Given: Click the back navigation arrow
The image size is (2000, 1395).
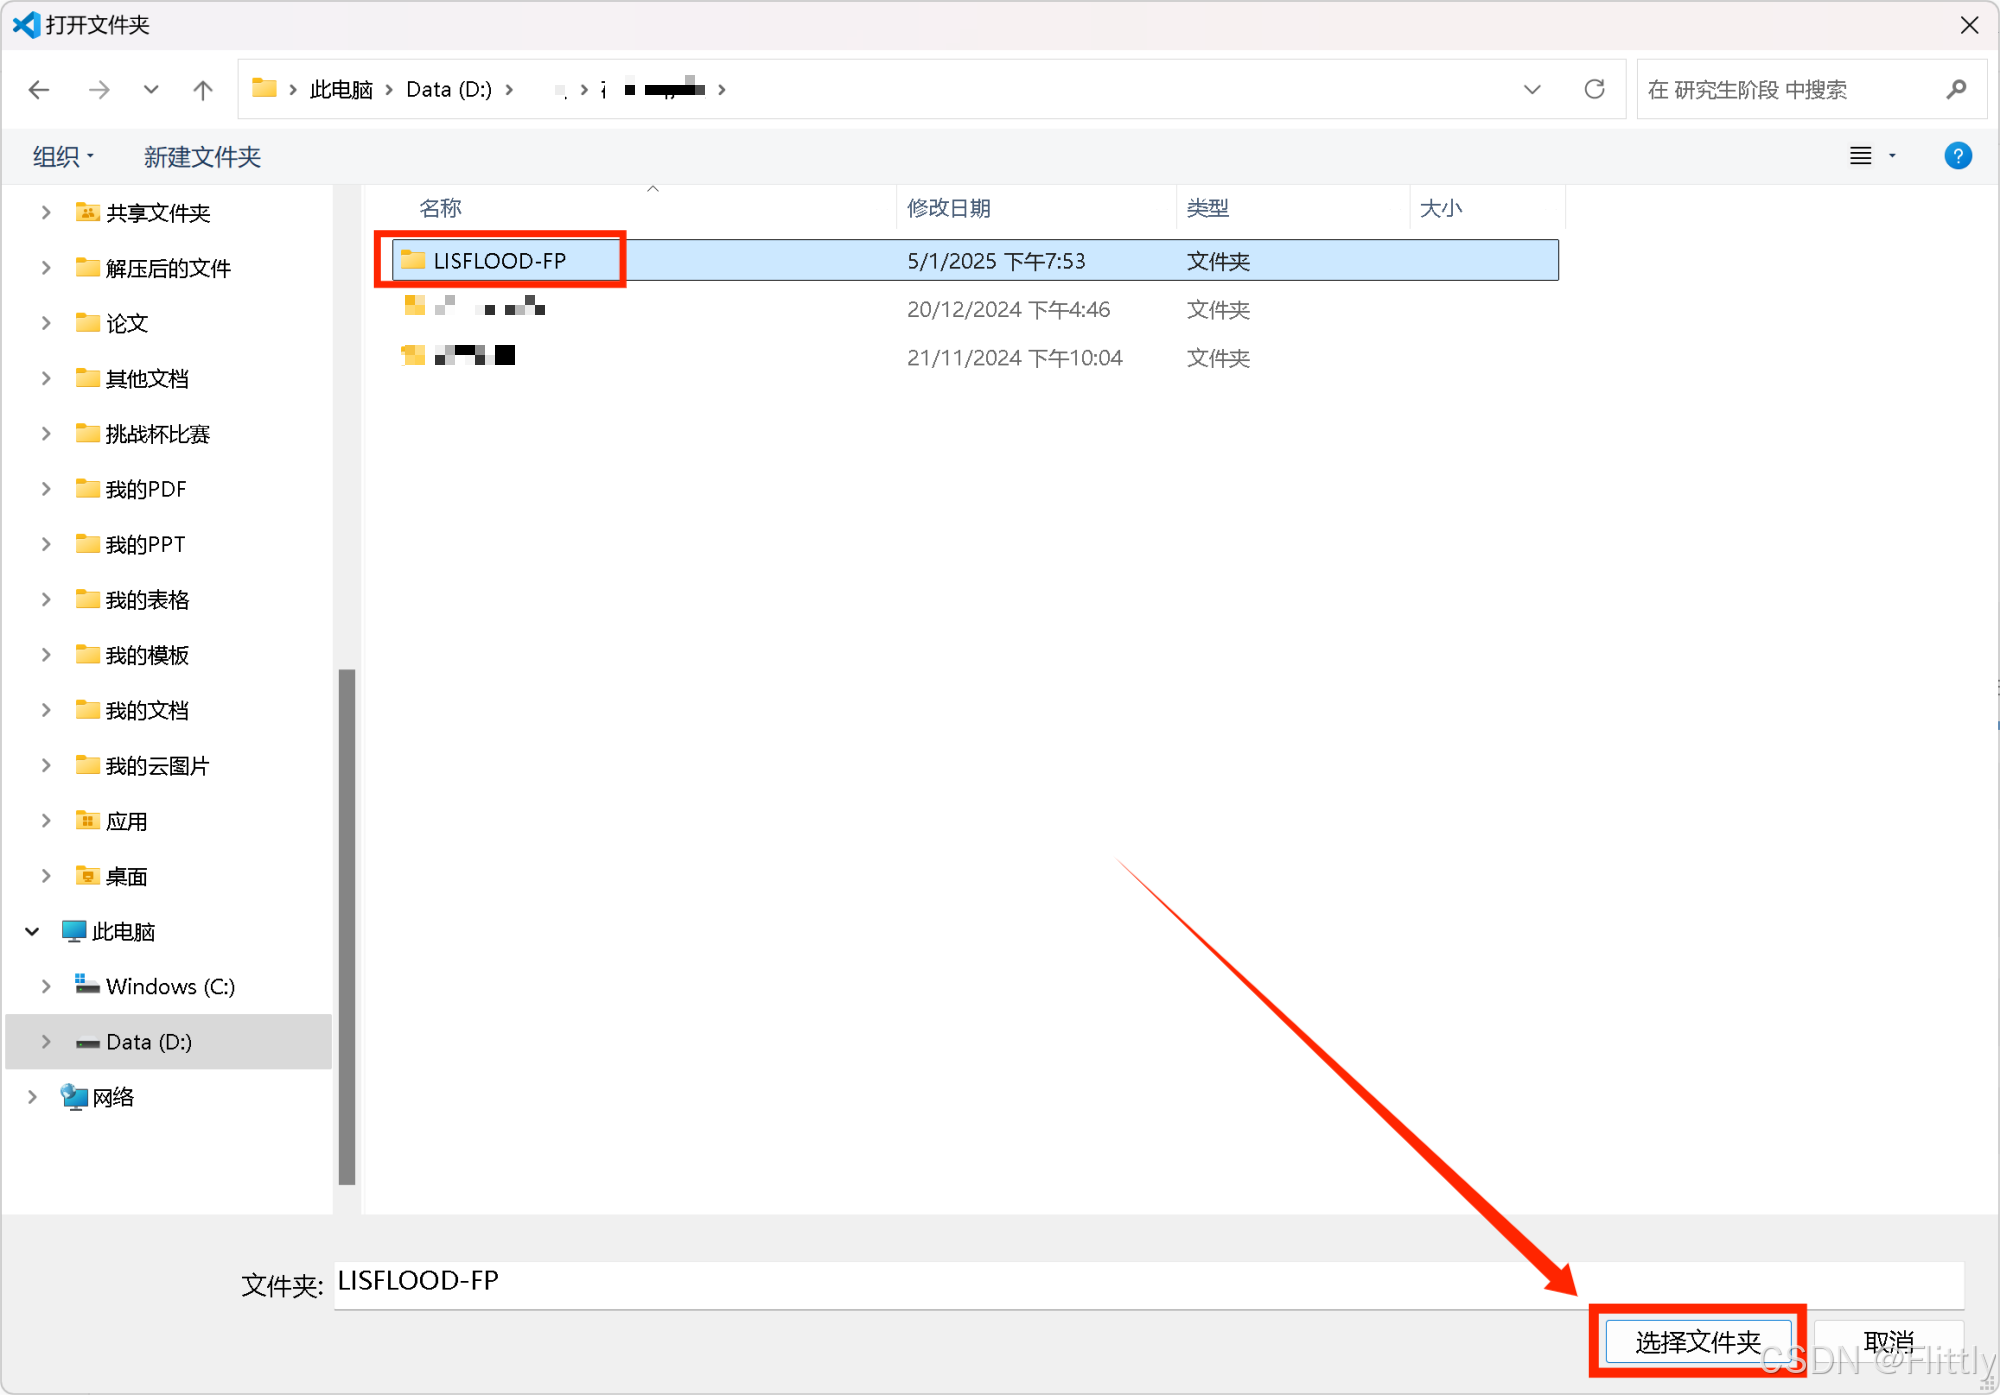Looking at the screenshot, I should tap(39, 90).
